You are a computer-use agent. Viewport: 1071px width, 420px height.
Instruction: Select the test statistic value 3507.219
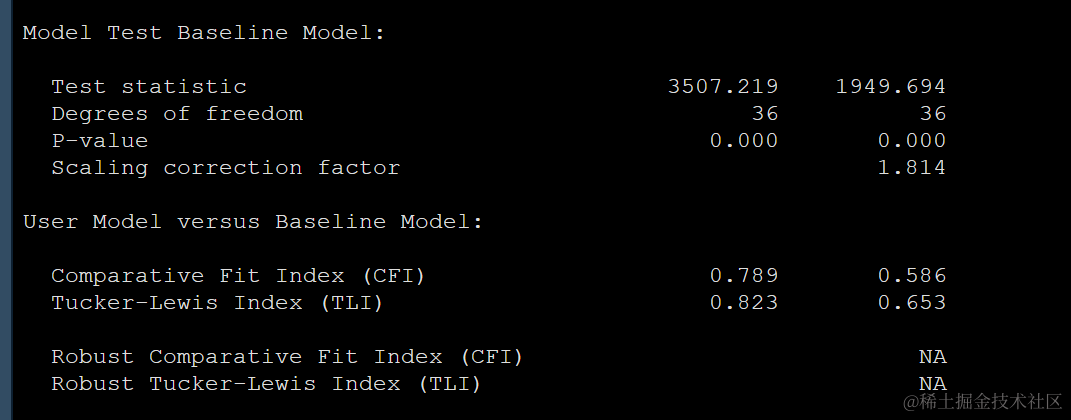(723, 87)
